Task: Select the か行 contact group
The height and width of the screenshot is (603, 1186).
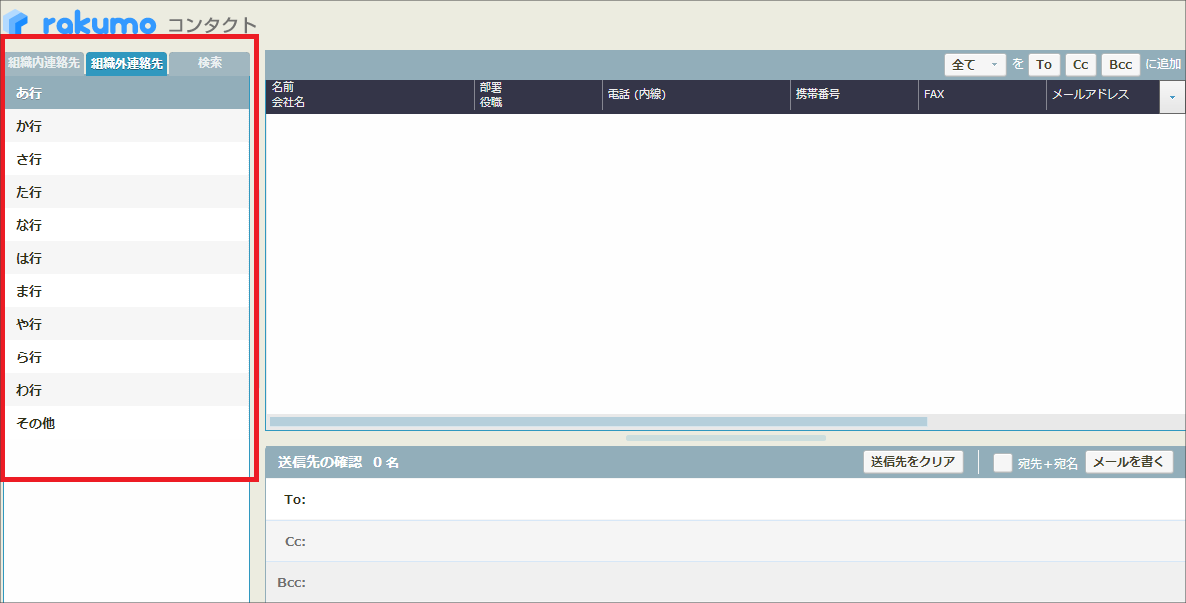Action: [x=127, y=126]
